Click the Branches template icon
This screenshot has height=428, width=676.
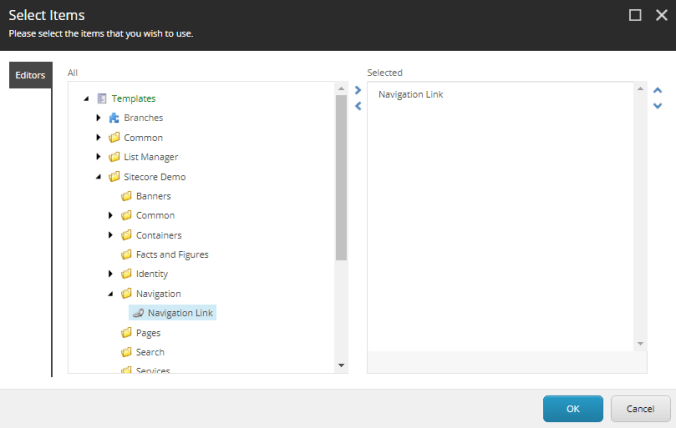[x=114, y=118]
